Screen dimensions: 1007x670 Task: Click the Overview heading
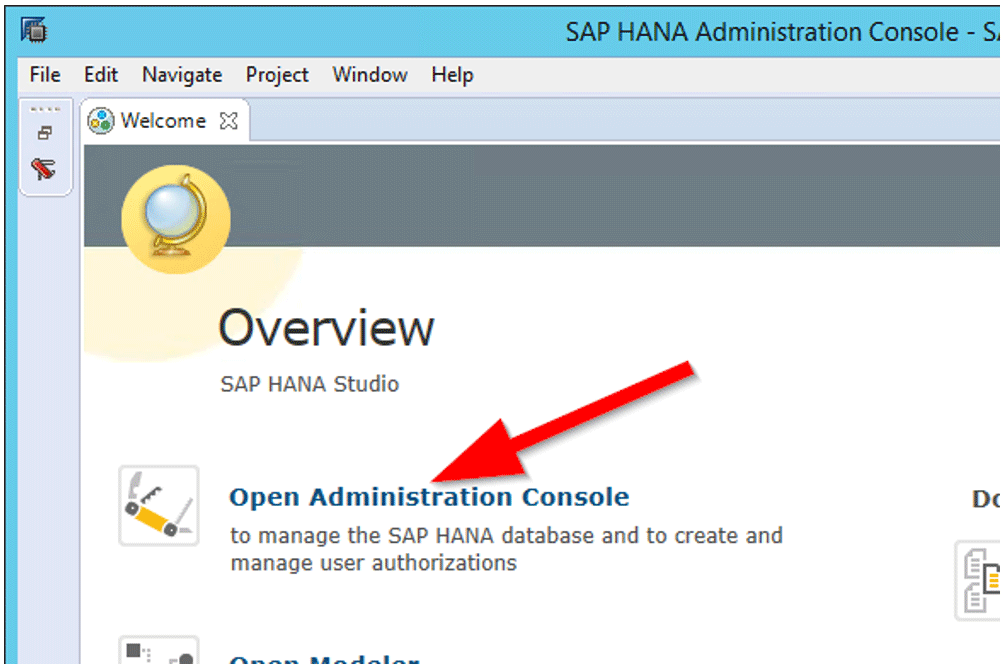click(x=326, y=328)
